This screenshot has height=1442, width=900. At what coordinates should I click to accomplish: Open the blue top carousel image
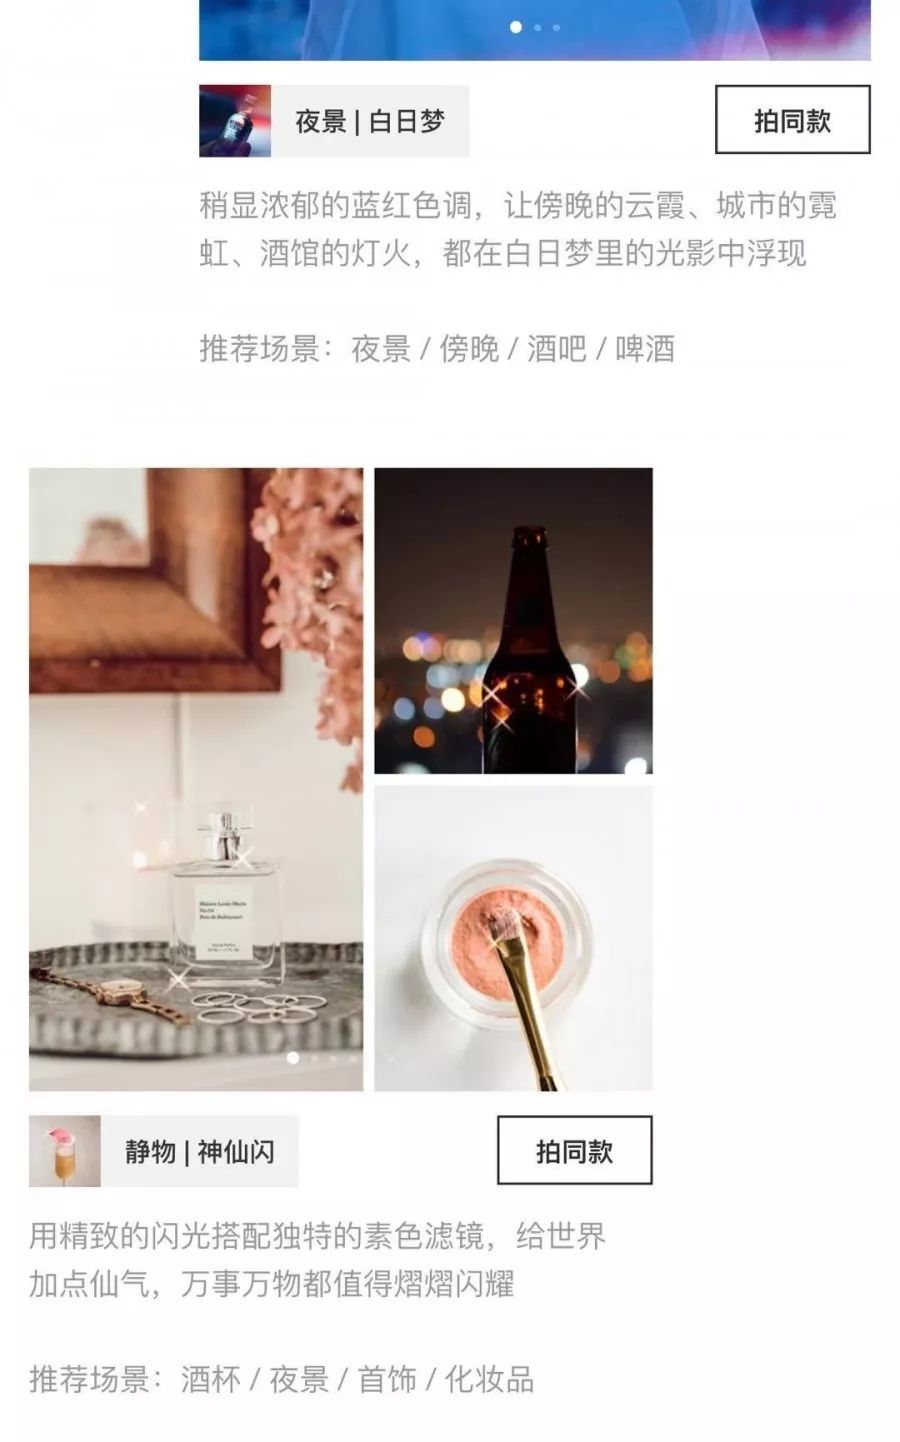[x=535, y=30]
